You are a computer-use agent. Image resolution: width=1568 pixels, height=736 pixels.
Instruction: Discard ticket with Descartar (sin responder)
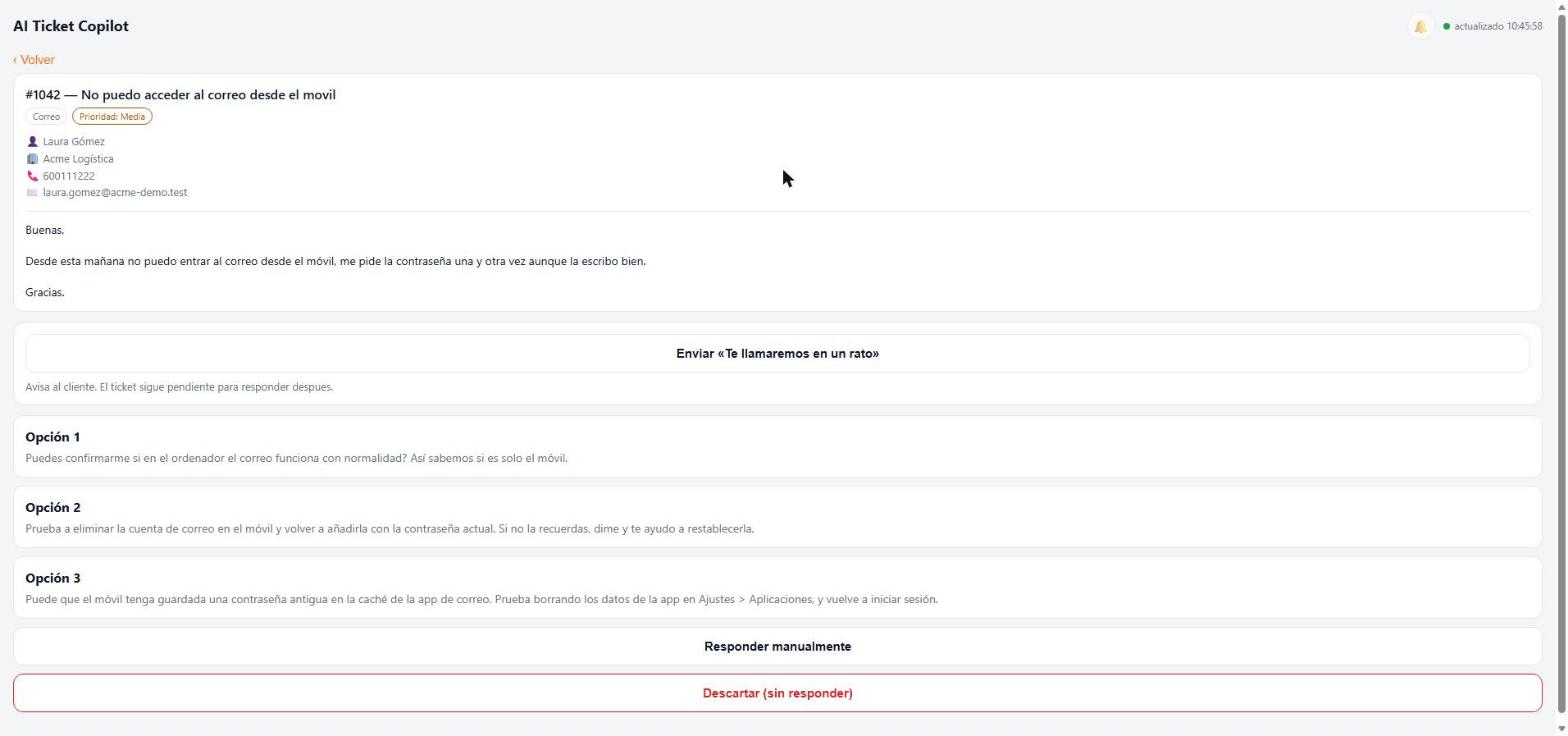point(777,693)
